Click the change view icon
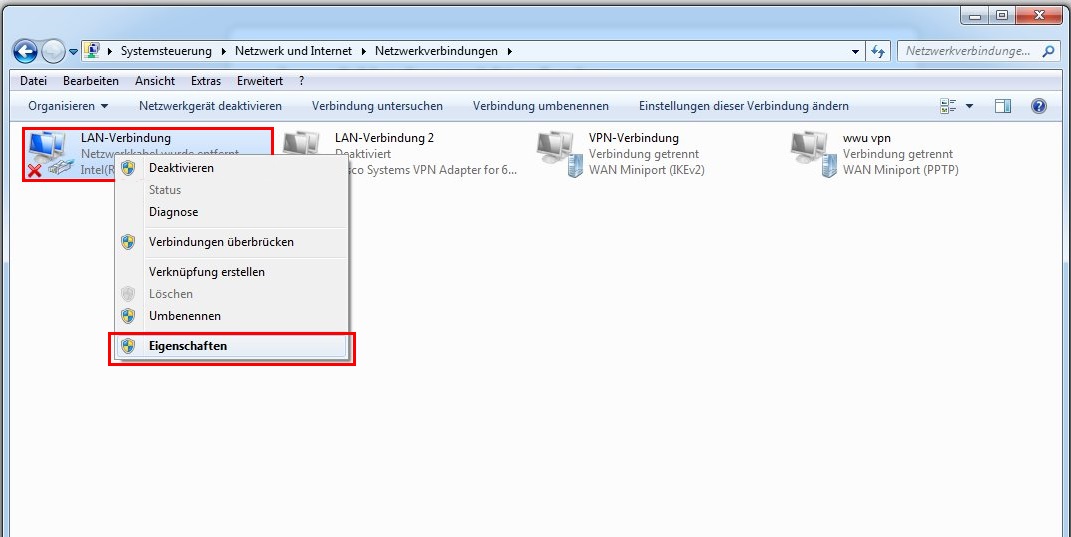 point(949,106)
